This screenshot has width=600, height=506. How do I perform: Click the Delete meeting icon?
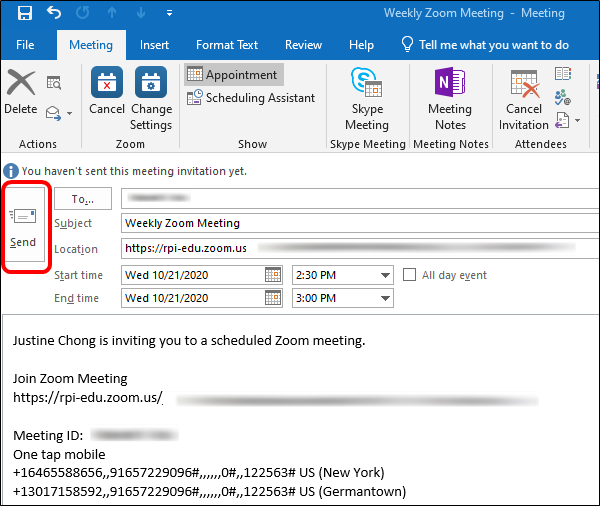click(x=21, y=82)
